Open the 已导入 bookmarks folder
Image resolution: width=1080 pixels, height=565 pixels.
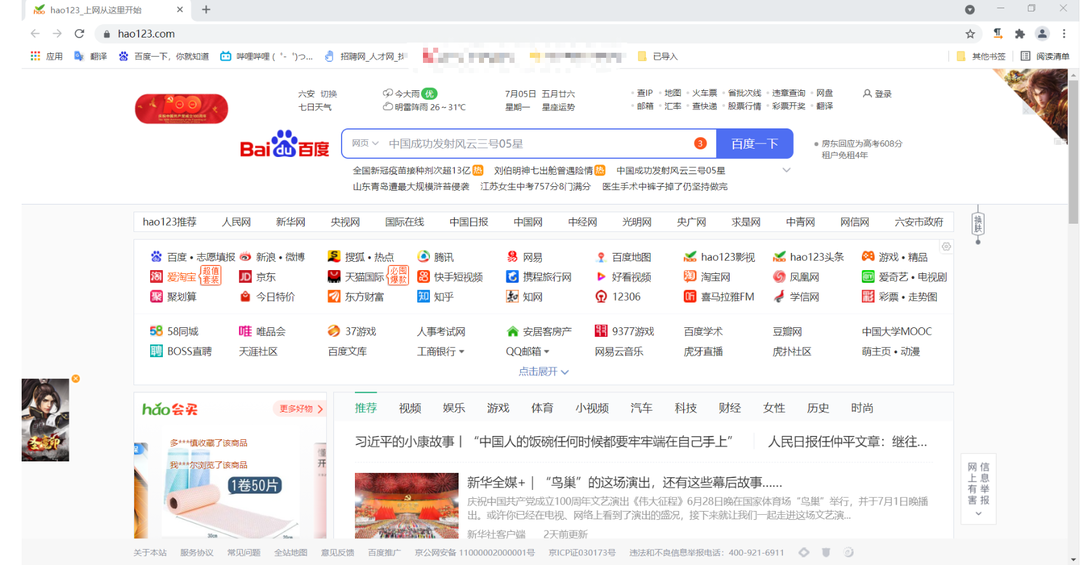point(658,56)
